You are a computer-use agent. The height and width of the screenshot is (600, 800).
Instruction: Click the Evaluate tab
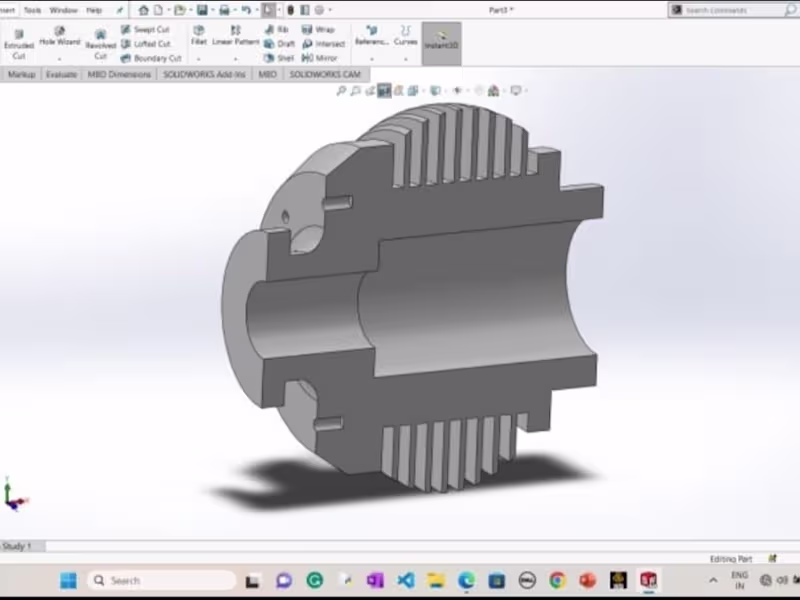point(60,74)
